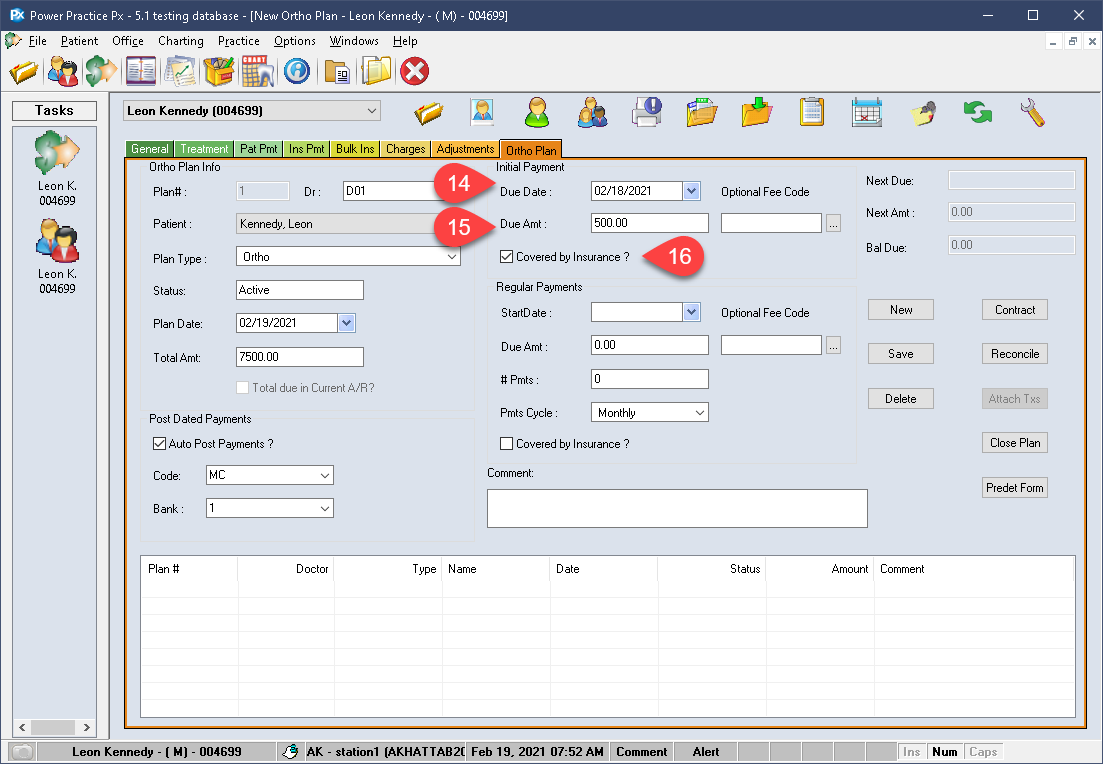Open the clipboard notes icon
Image resolution: width=1103 pixels, height=764 pixels.
point(812,113)
